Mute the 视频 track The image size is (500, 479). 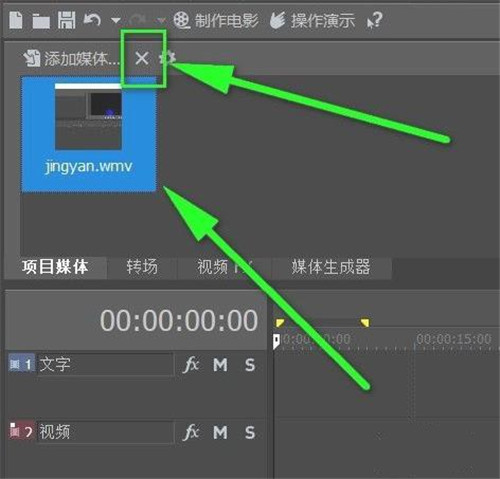tap(220, 432)
